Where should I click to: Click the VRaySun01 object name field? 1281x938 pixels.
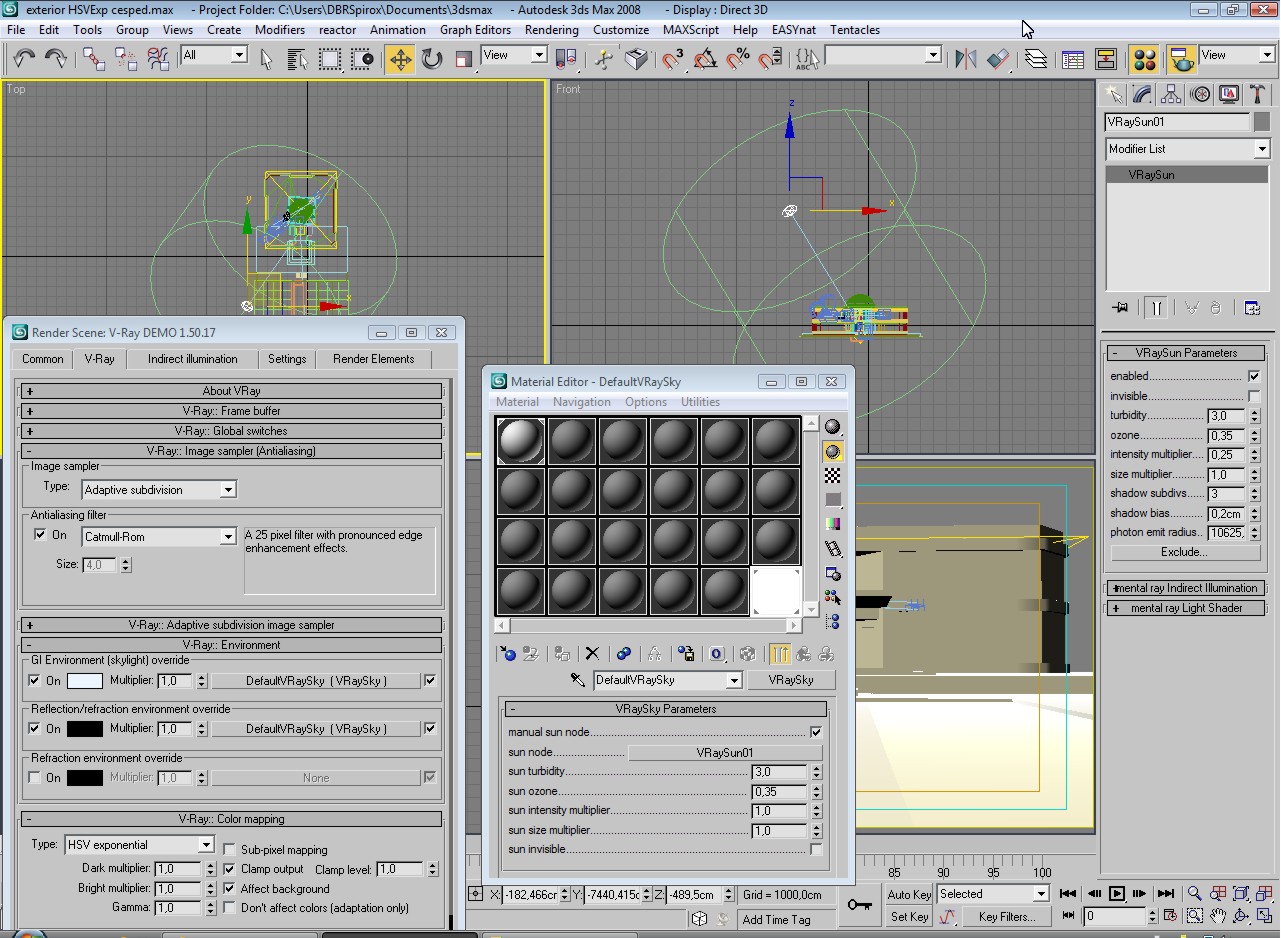point(1177,122)
